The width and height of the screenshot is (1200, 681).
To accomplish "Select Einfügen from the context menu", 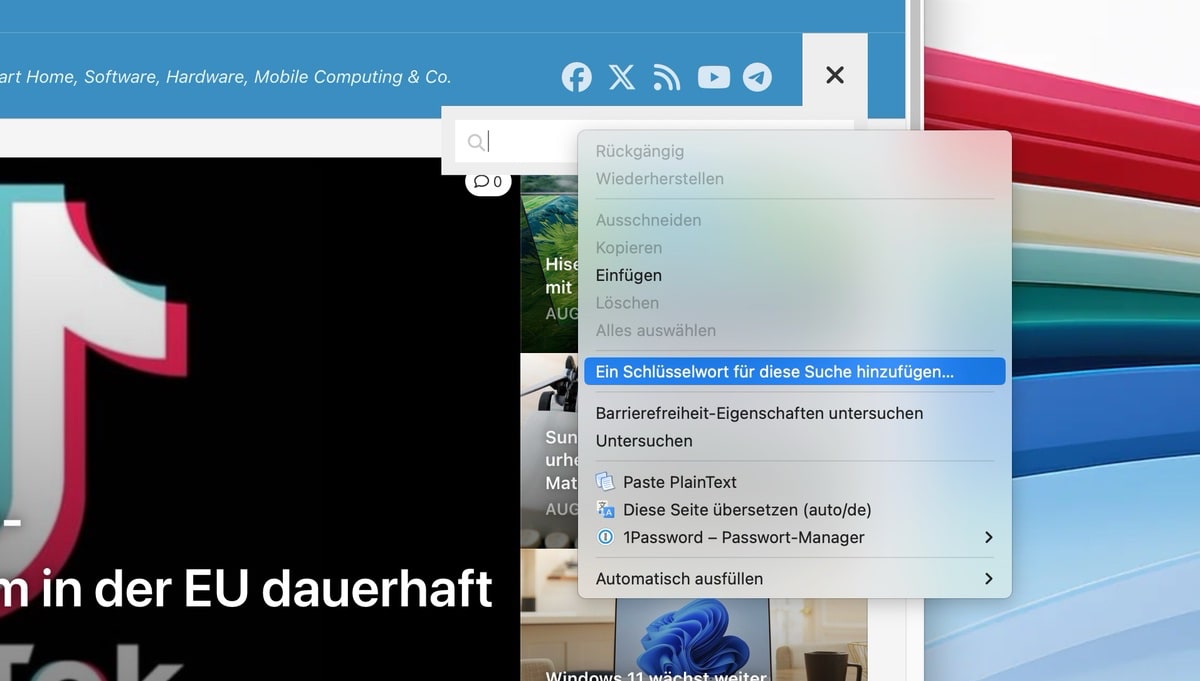I will pyautogui.click(x=629, y=275).
